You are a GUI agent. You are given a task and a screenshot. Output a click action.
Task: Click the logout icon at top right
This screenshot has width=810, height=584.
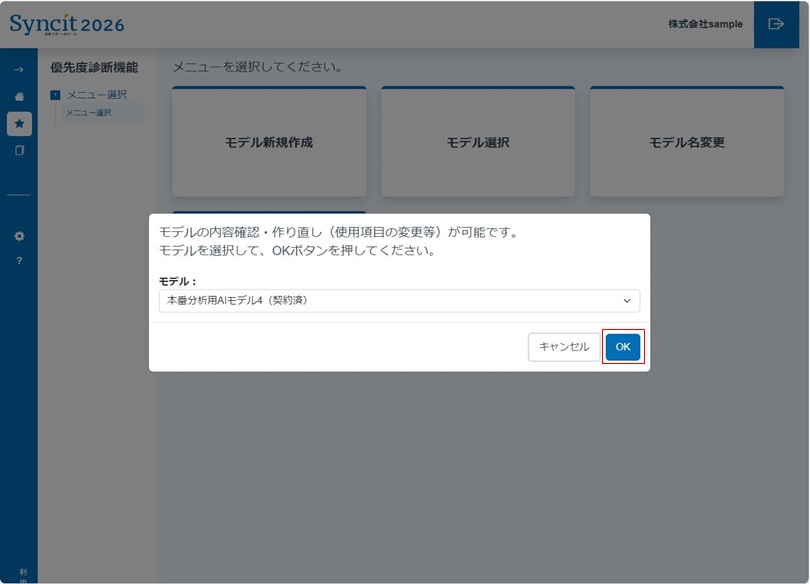tap(779, 24)
